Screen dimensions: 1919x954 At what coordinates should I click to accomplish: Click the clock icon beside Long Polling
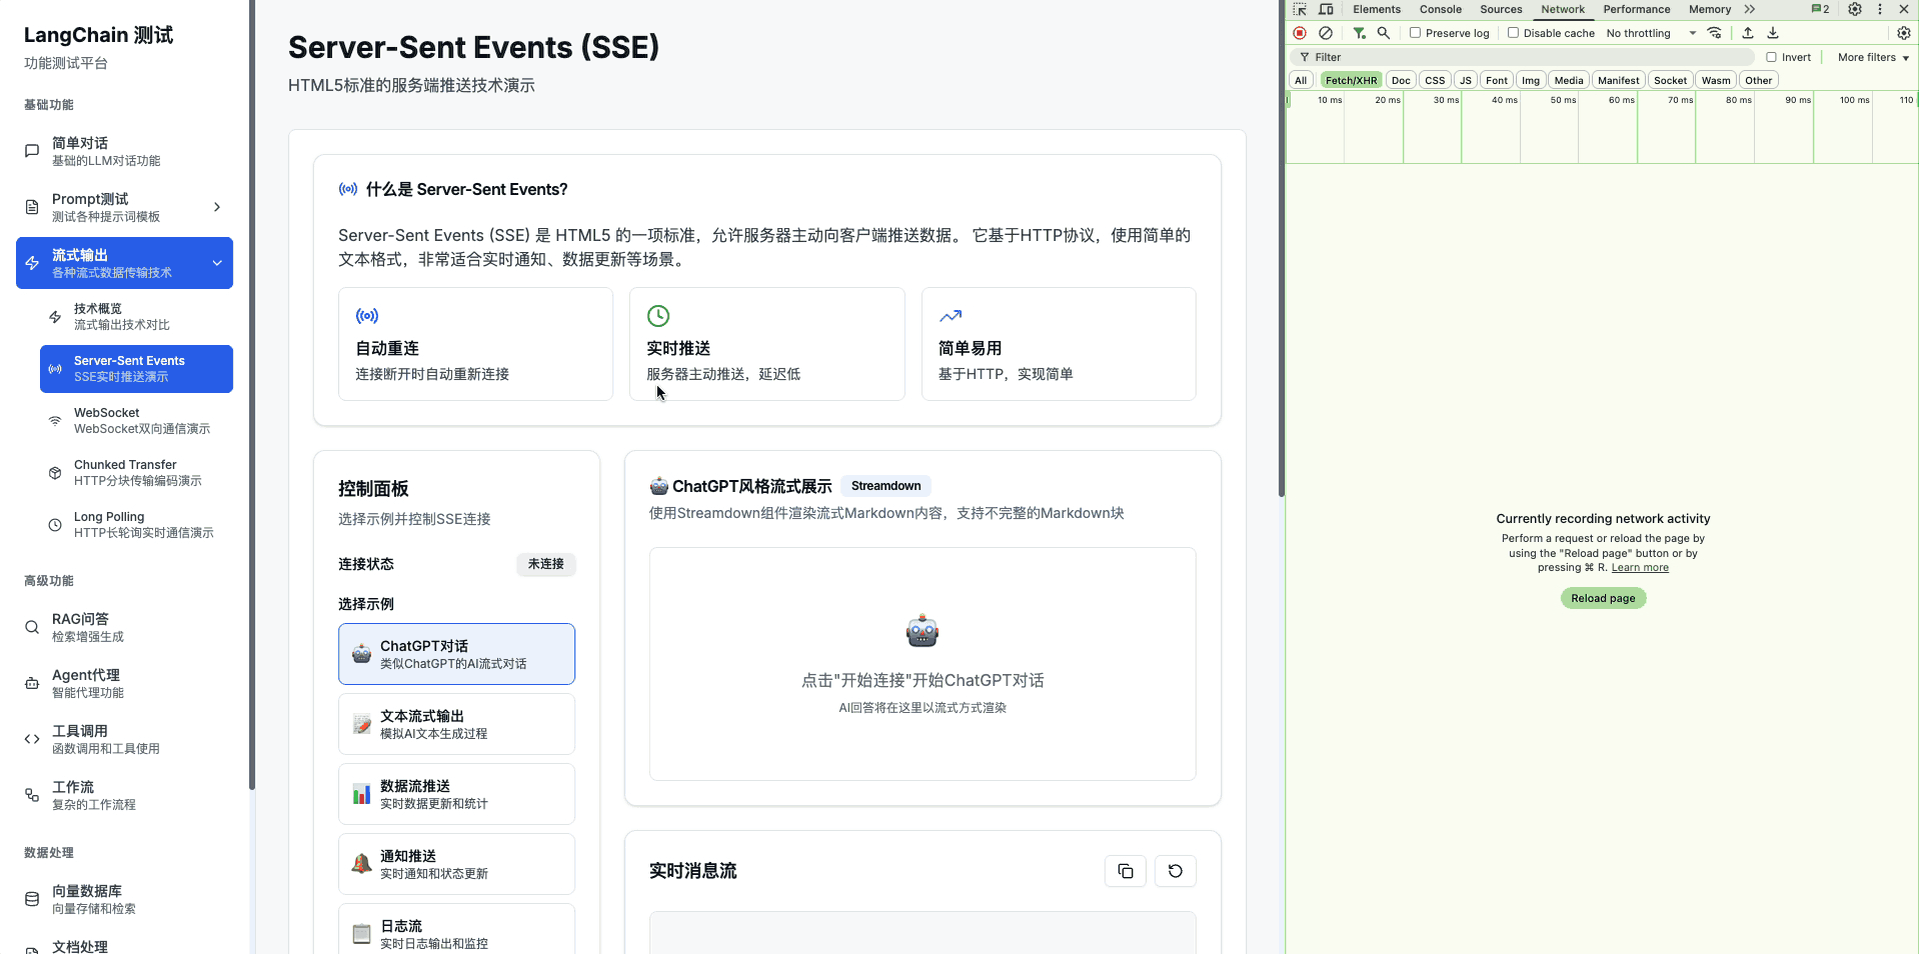coord(55,525)
